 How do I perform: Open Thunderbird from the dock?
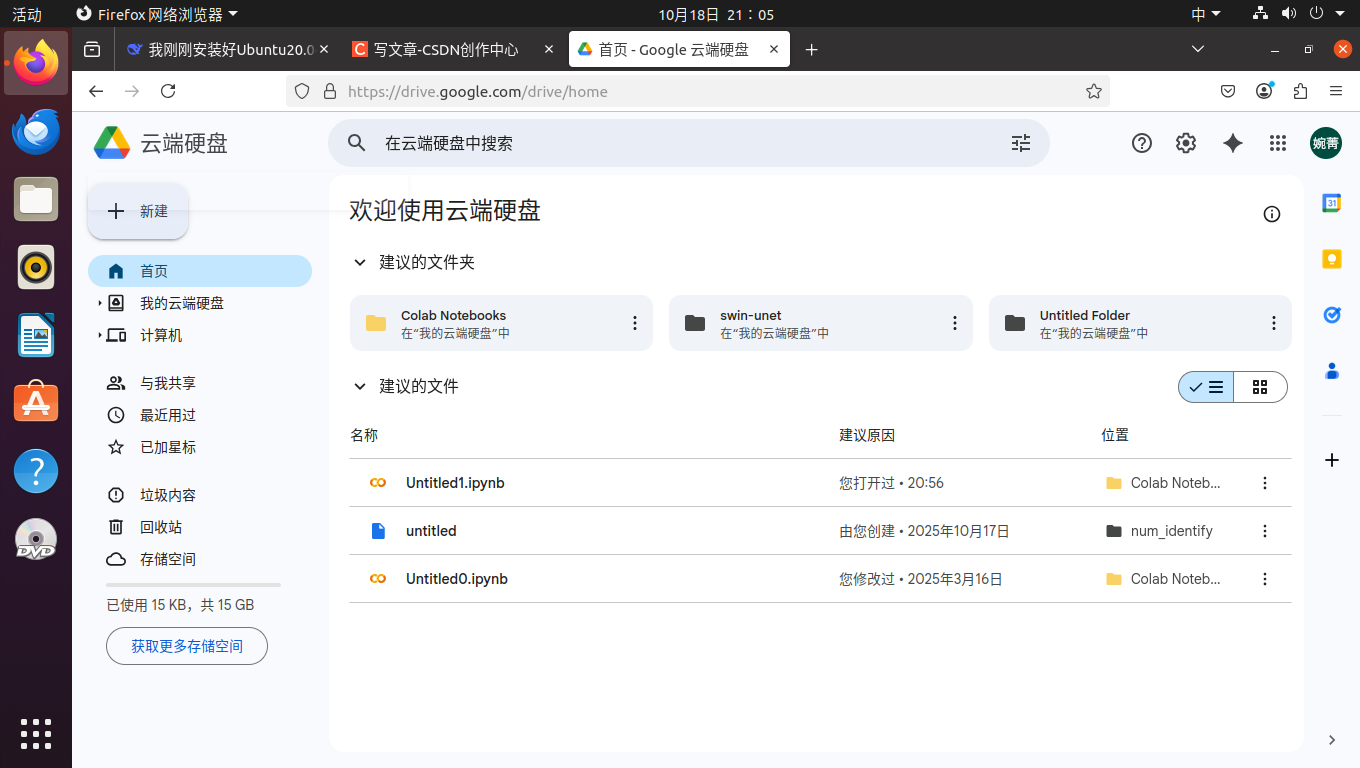pos(36,132)
